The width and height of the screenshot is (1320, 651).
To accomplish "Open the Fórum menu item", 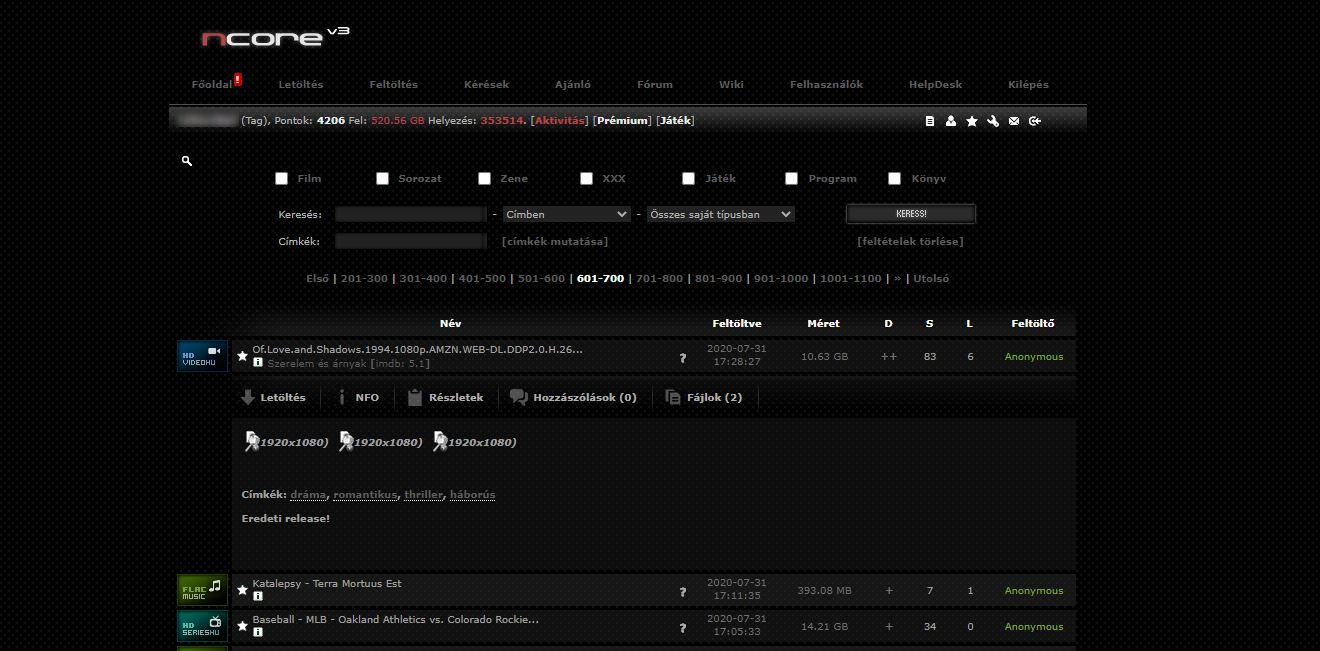I will (x=655, y=85).
